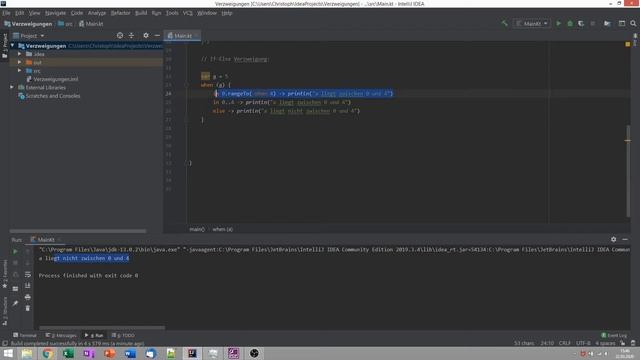Screen dimensions: 640x360
Task: Click the main() breadcrumb below editor
Action: 197,229
